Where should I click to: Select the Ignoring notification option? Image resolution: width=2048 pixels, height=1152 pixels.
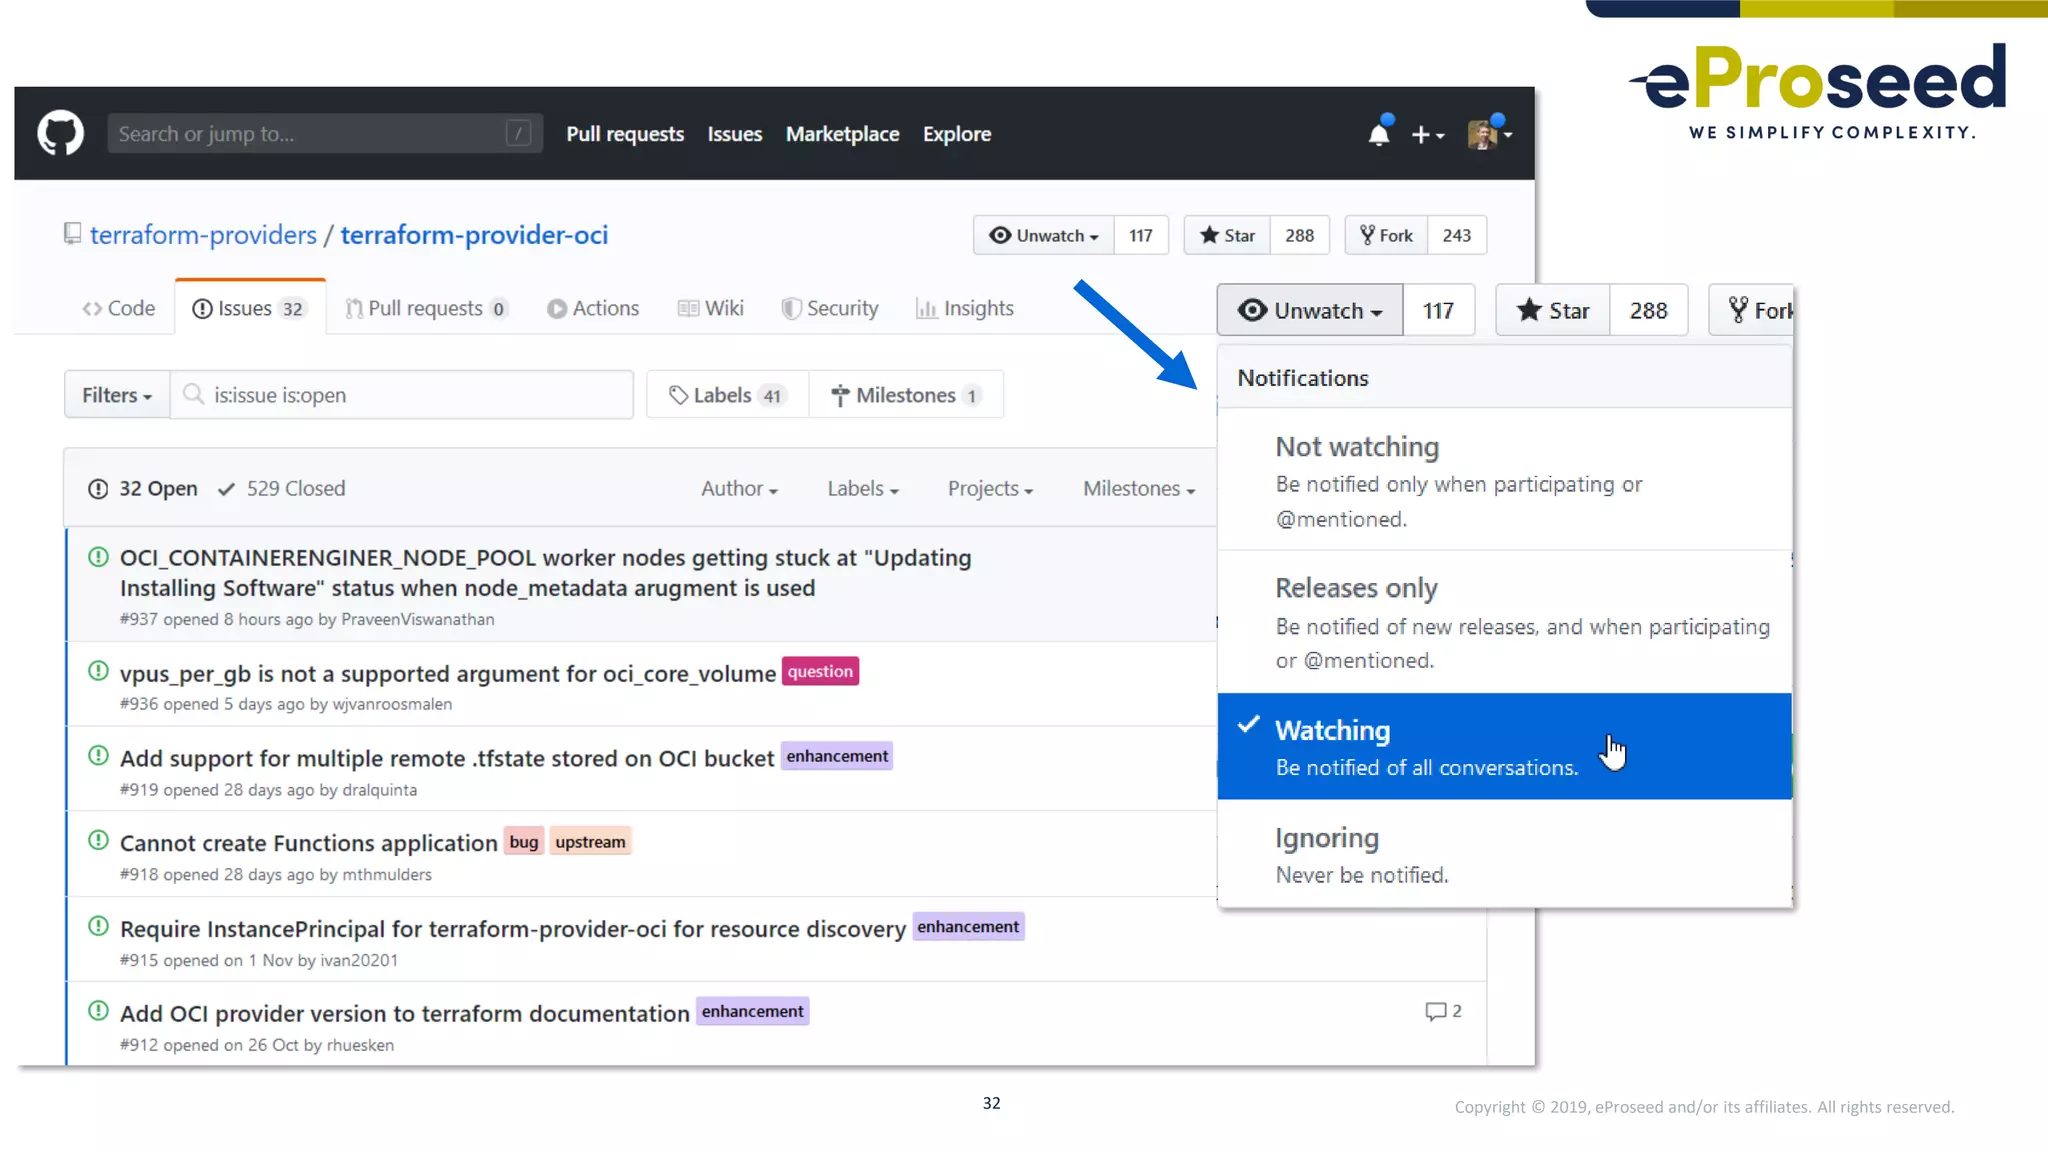[1505, 854]
